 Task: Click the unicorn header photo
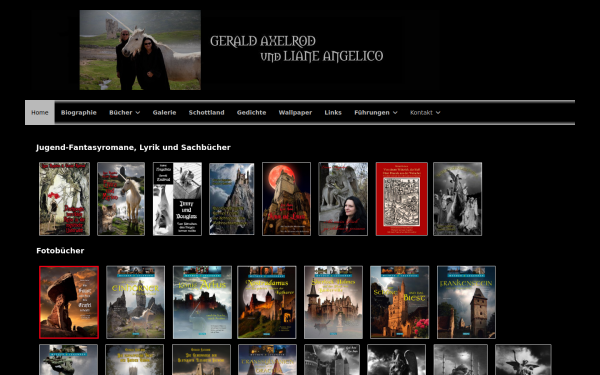(x=140, y=50)
